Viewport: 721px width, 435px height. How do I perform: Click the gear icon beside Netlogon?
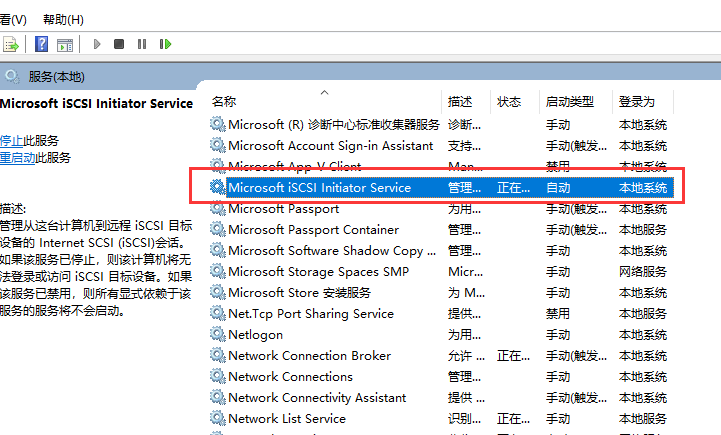point(217,335)
